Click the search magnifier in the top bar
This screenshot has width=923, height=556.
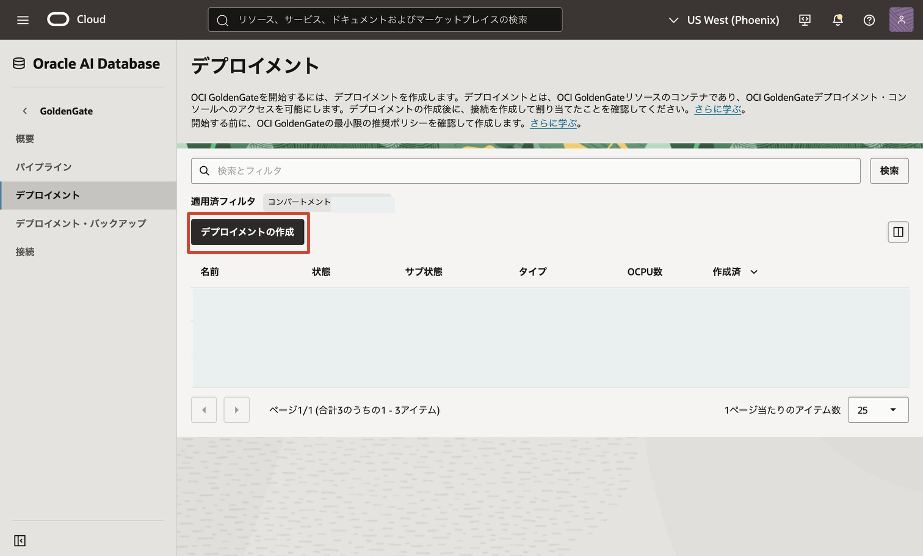click(223, 20)
